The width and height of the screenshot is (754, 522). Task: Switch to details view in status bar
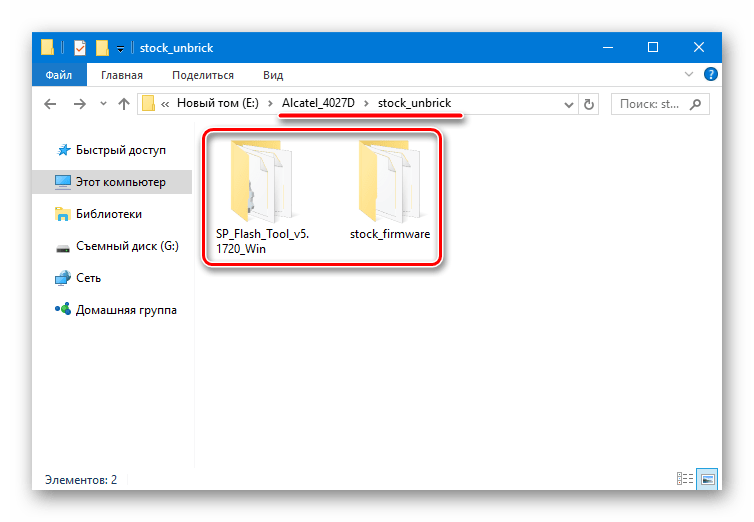click(x=685, y=479)
